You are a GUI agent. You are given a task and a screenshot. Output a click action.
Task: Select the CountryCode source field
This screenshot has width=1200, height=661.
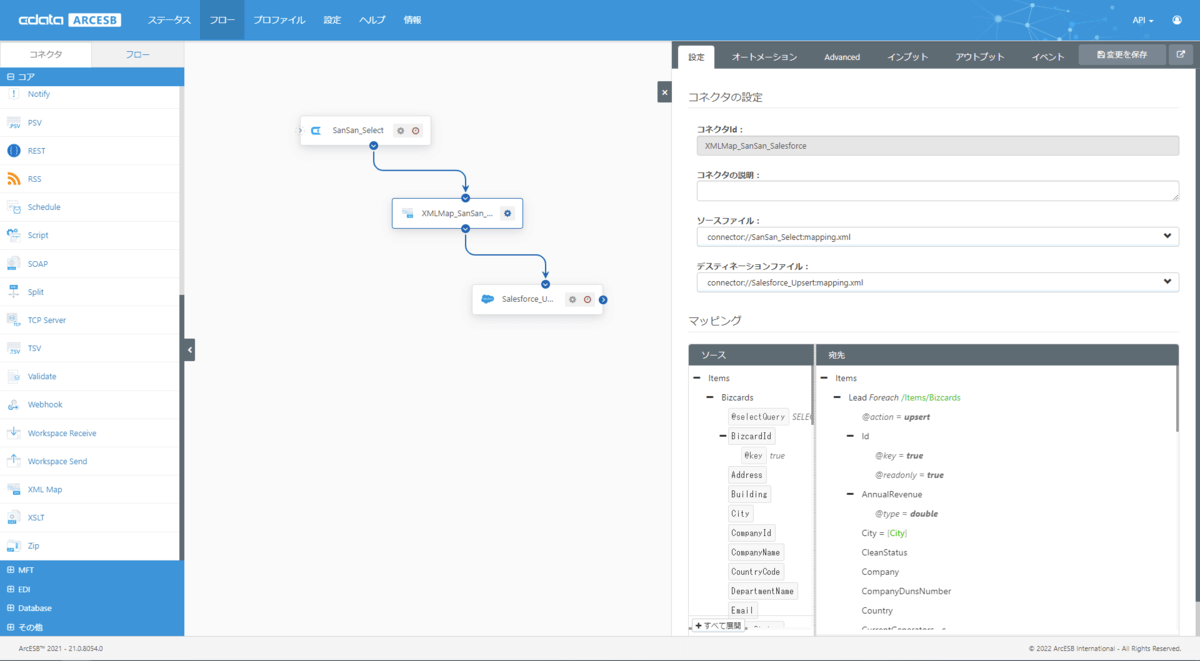[756, 571]
